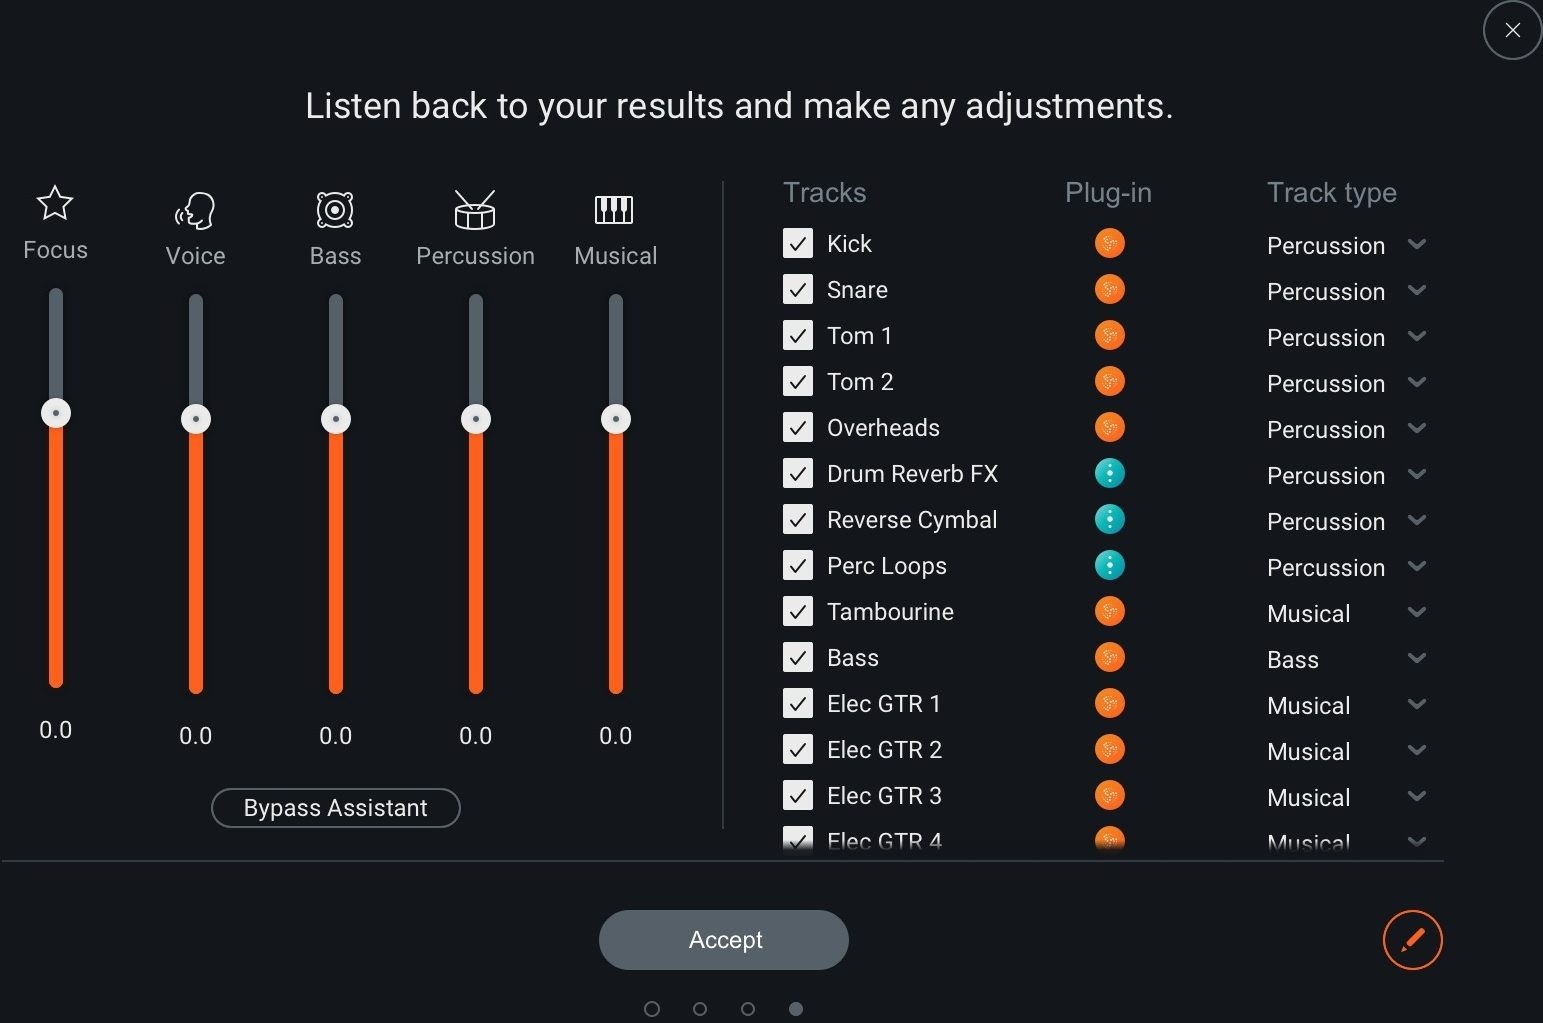The image size is (1543, 1023).
Task: Go to the second step page dot
Action: click(700, 1009)
